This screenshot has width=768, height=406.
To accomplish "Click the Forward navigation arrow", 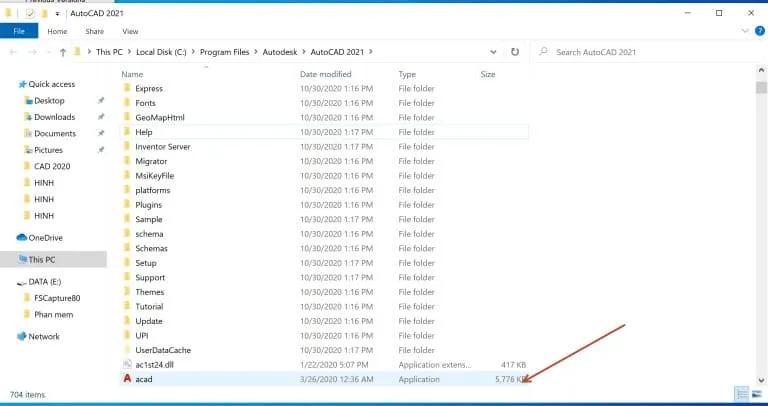I will [32, 52].
